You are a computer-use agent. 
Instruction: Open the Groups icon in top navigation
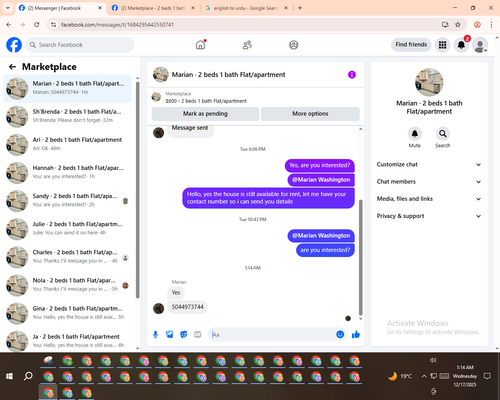tap(294, 45)
